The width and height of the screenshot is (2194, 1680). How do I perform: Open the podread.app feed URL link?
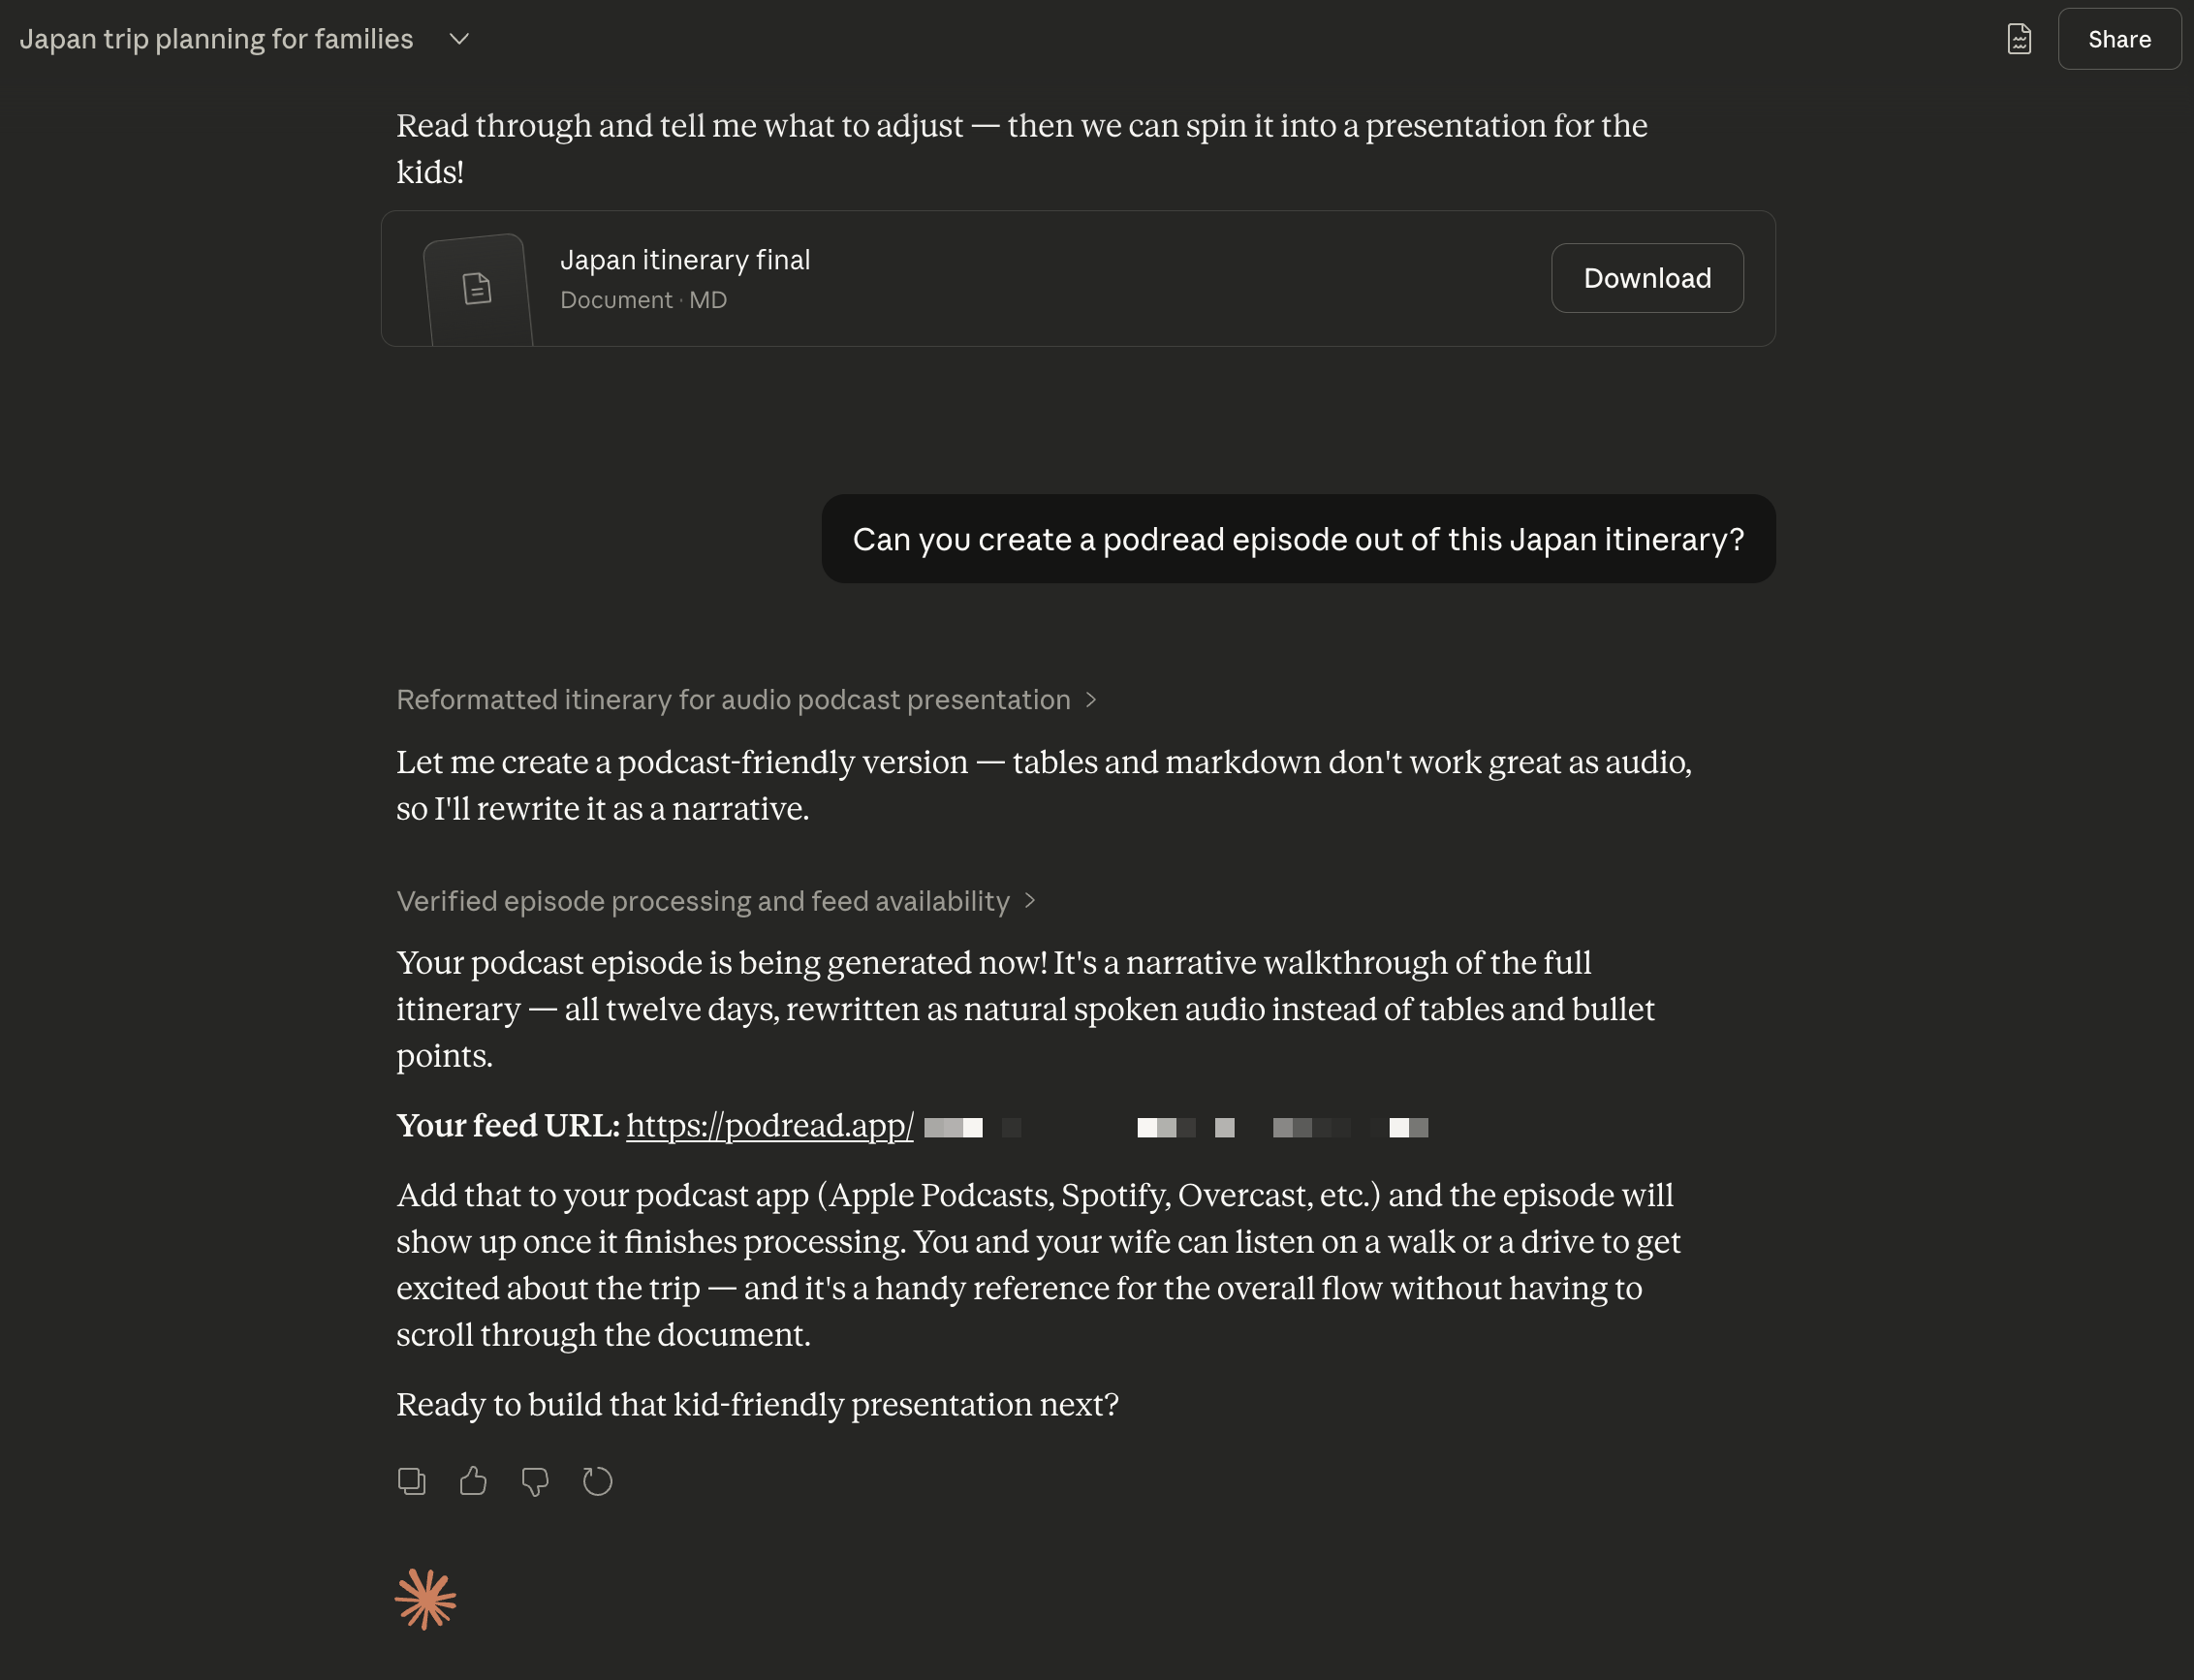pos(769,1126)
